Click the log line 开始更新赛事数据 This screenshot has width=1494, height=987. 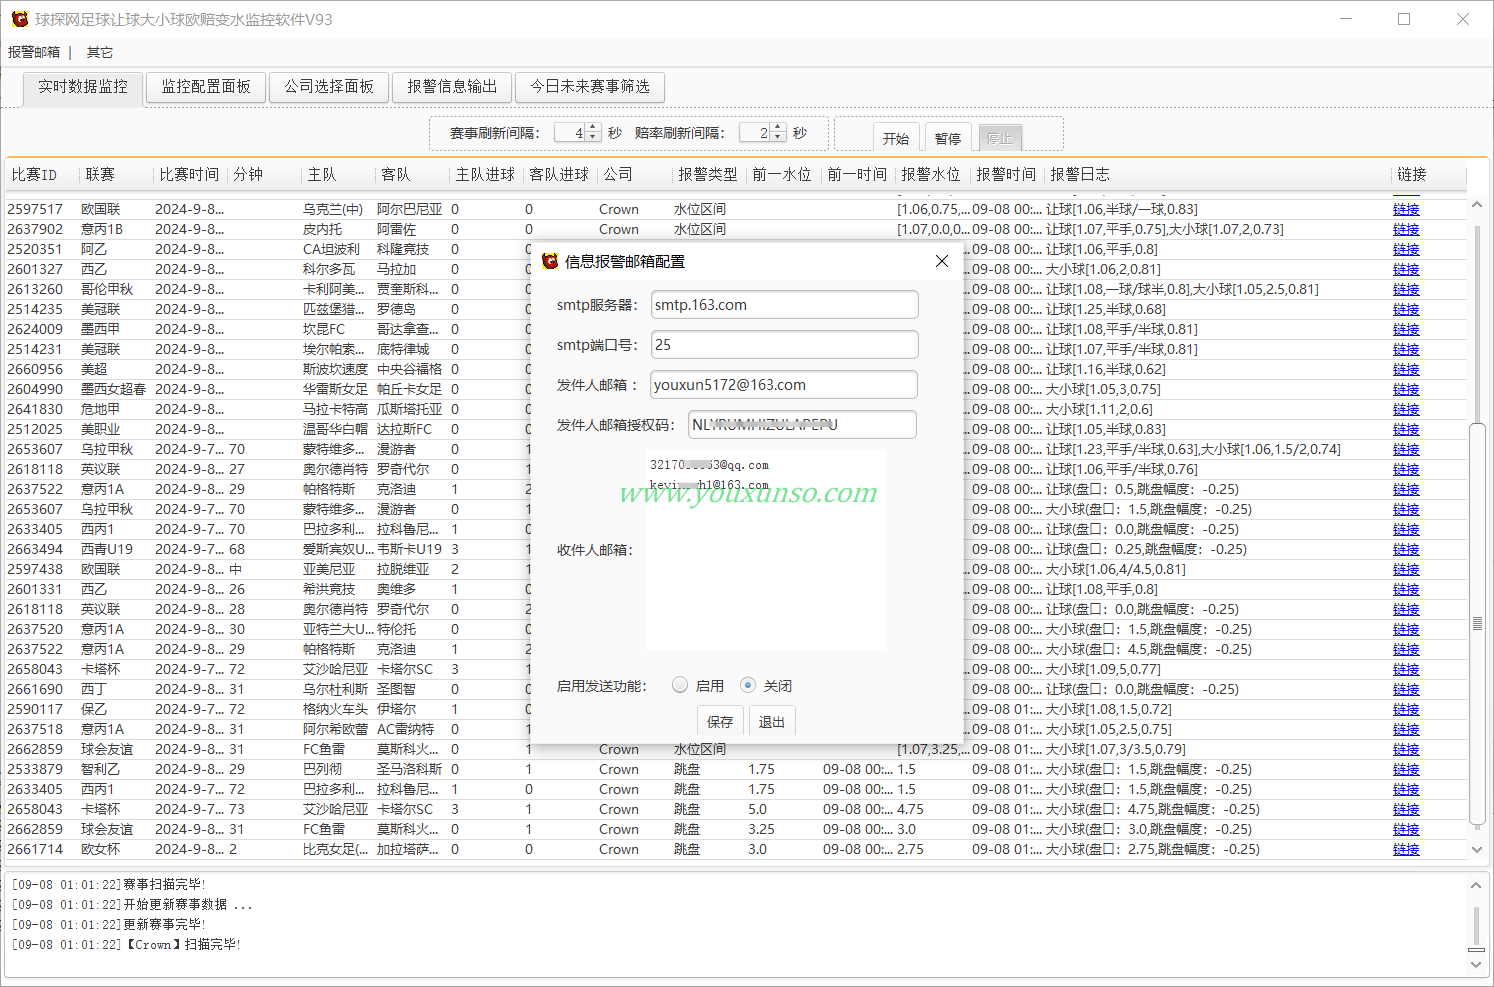pos(132,904)
